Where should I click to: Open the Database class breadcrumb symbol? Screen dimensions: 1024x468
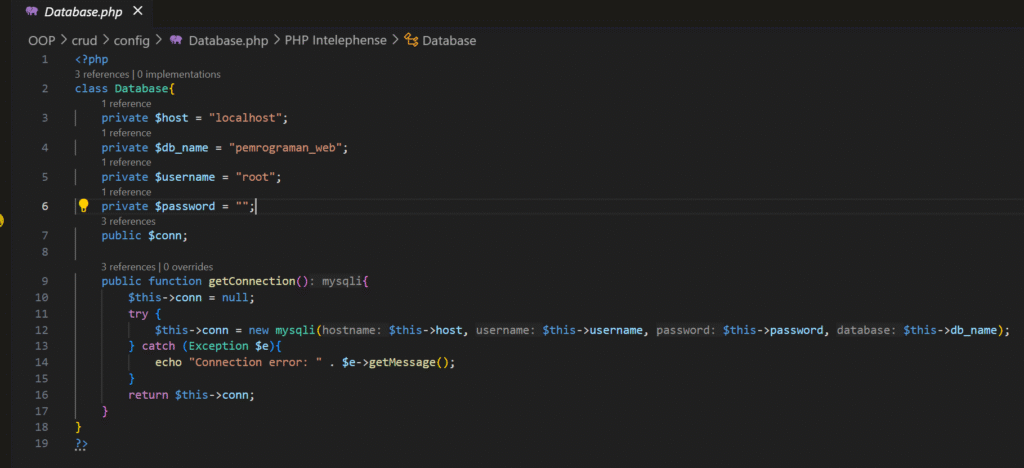coord(449,40)
